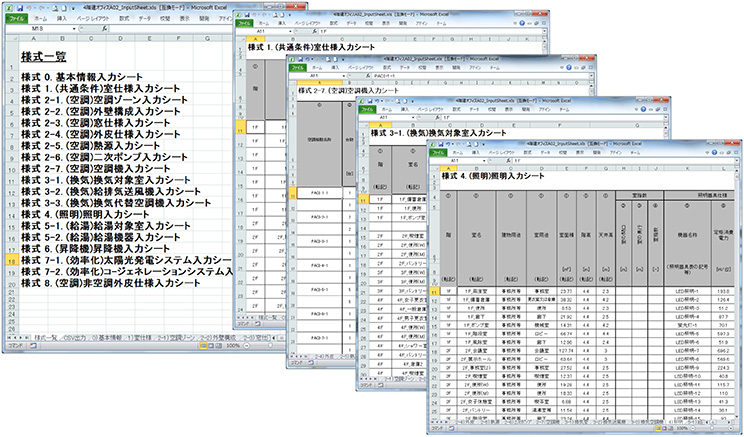Screen dimensions: 744x437
Task: Open アドイン tab in 照明入力シート window
Action: pos(616,152)
